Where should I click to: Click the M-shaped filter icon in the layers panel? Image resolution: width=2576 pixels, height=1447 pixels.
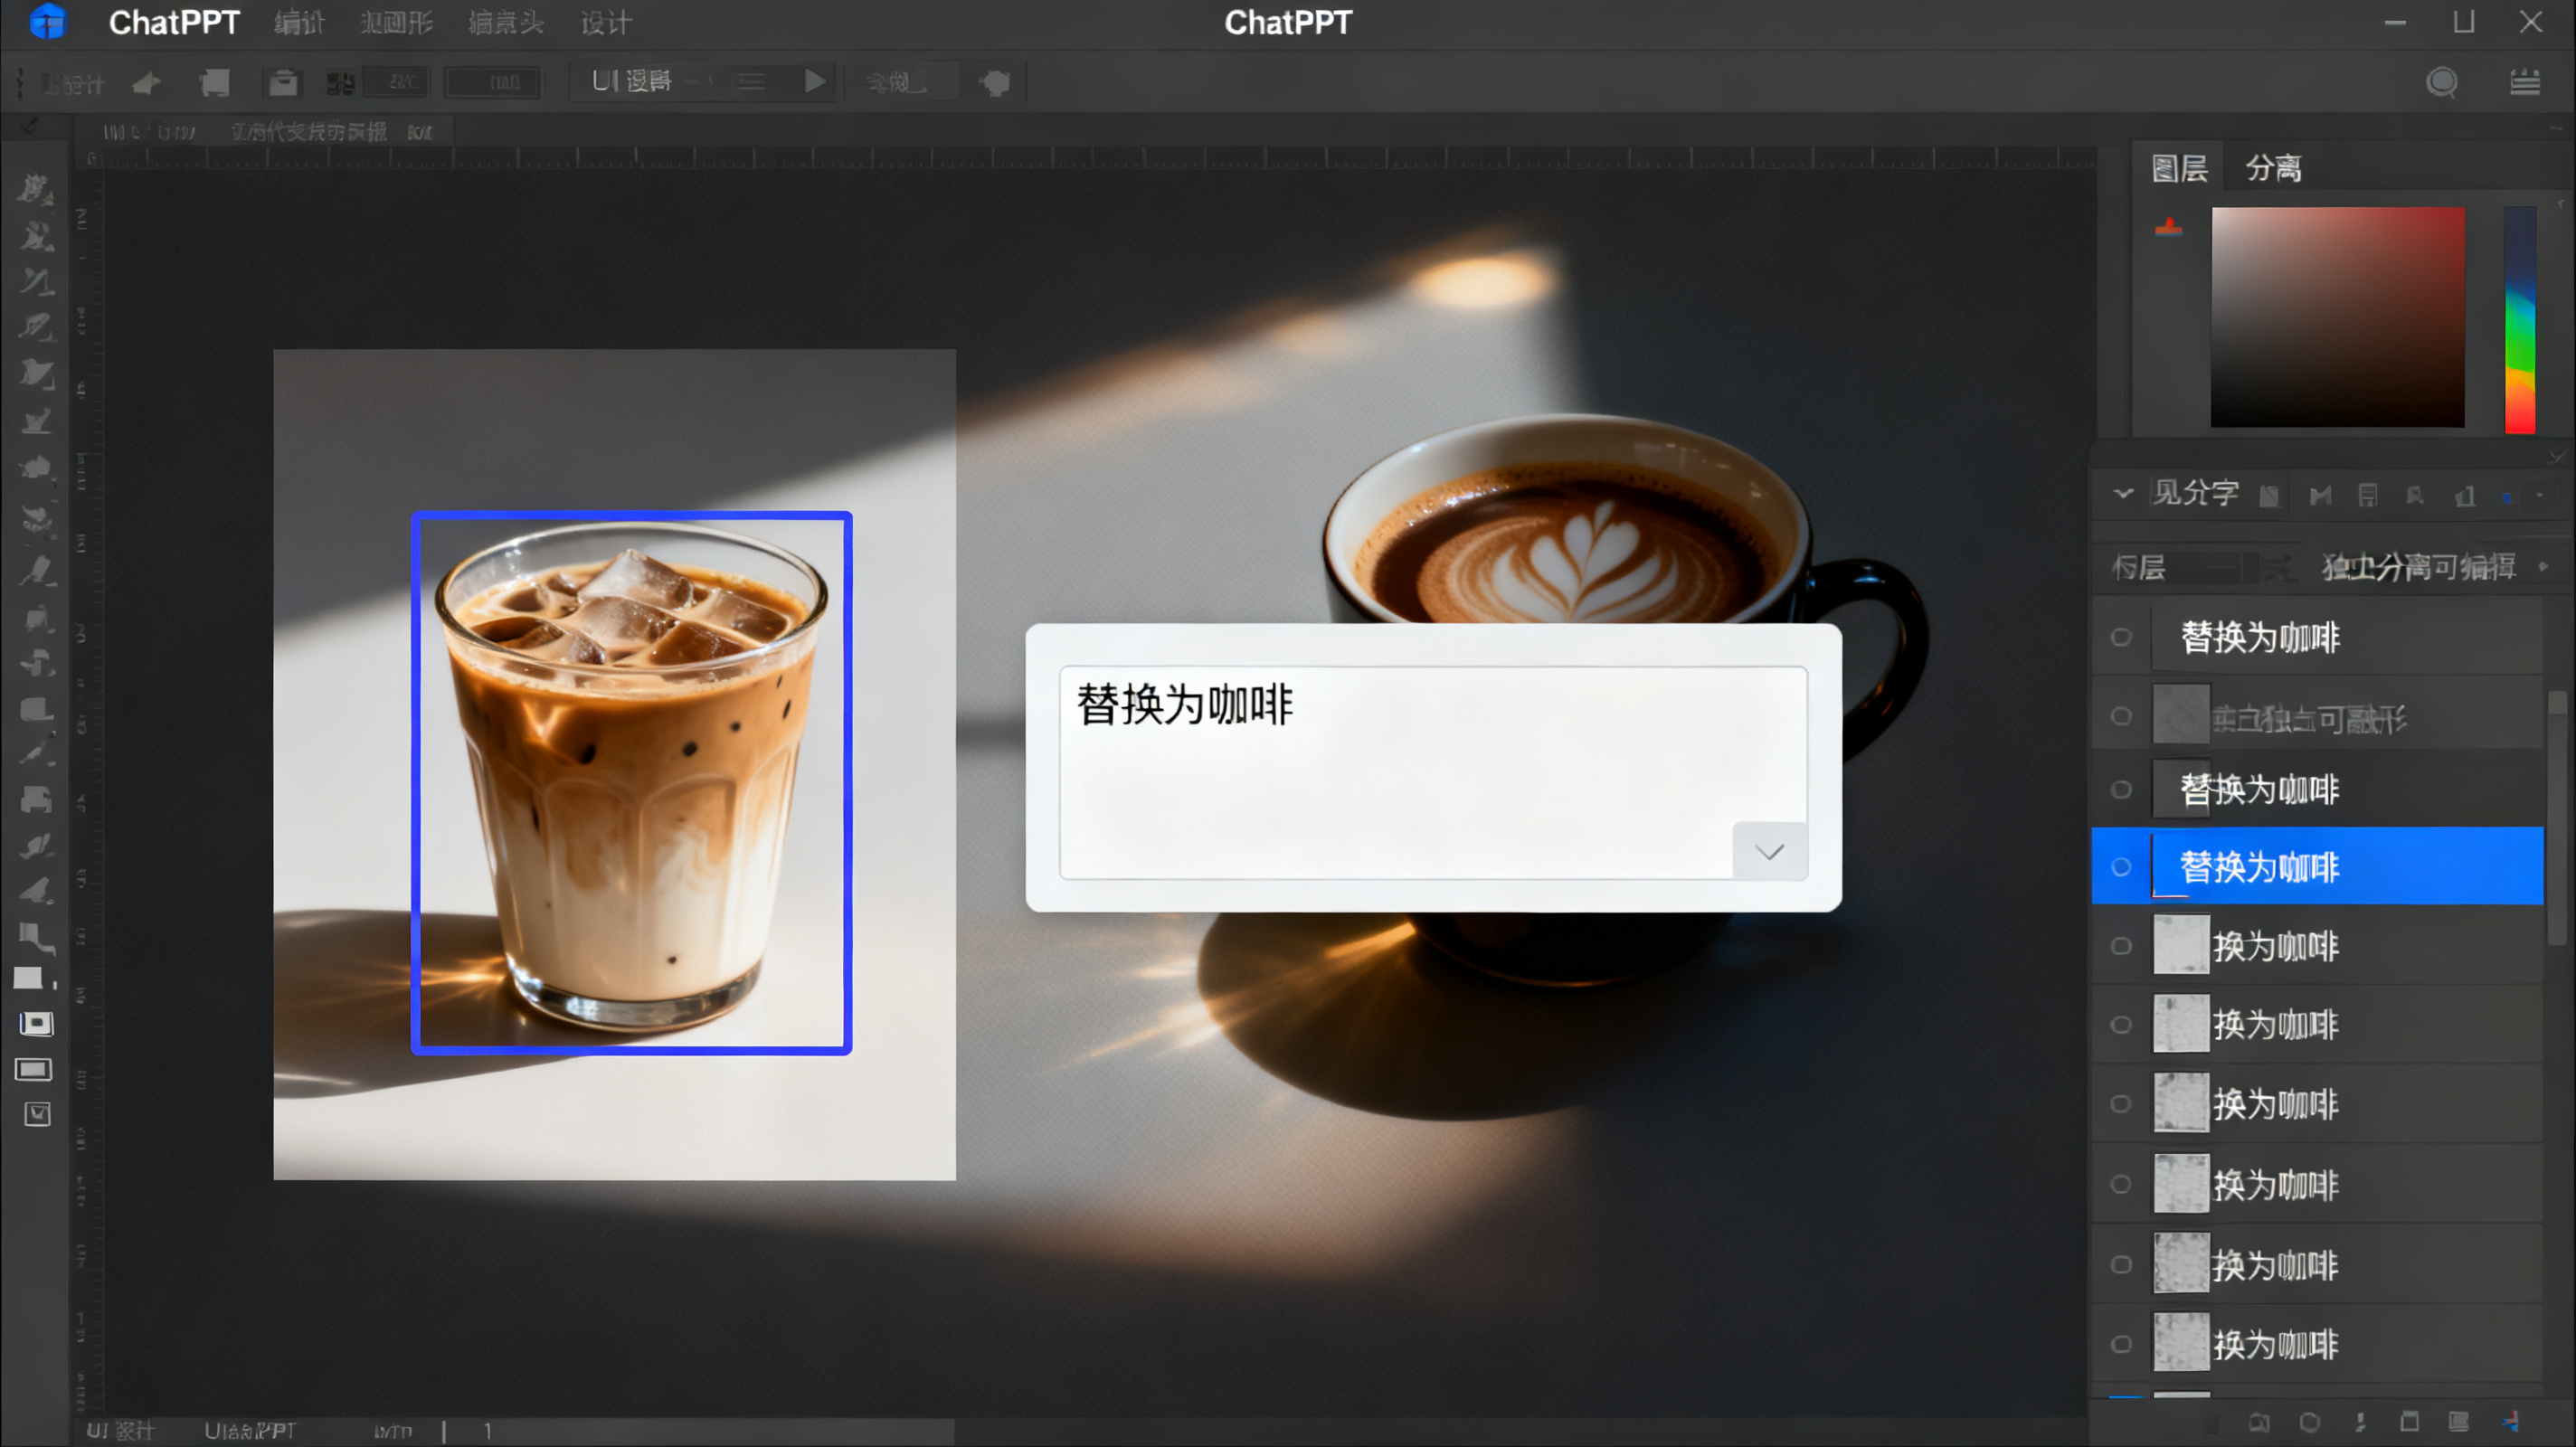2320,495
